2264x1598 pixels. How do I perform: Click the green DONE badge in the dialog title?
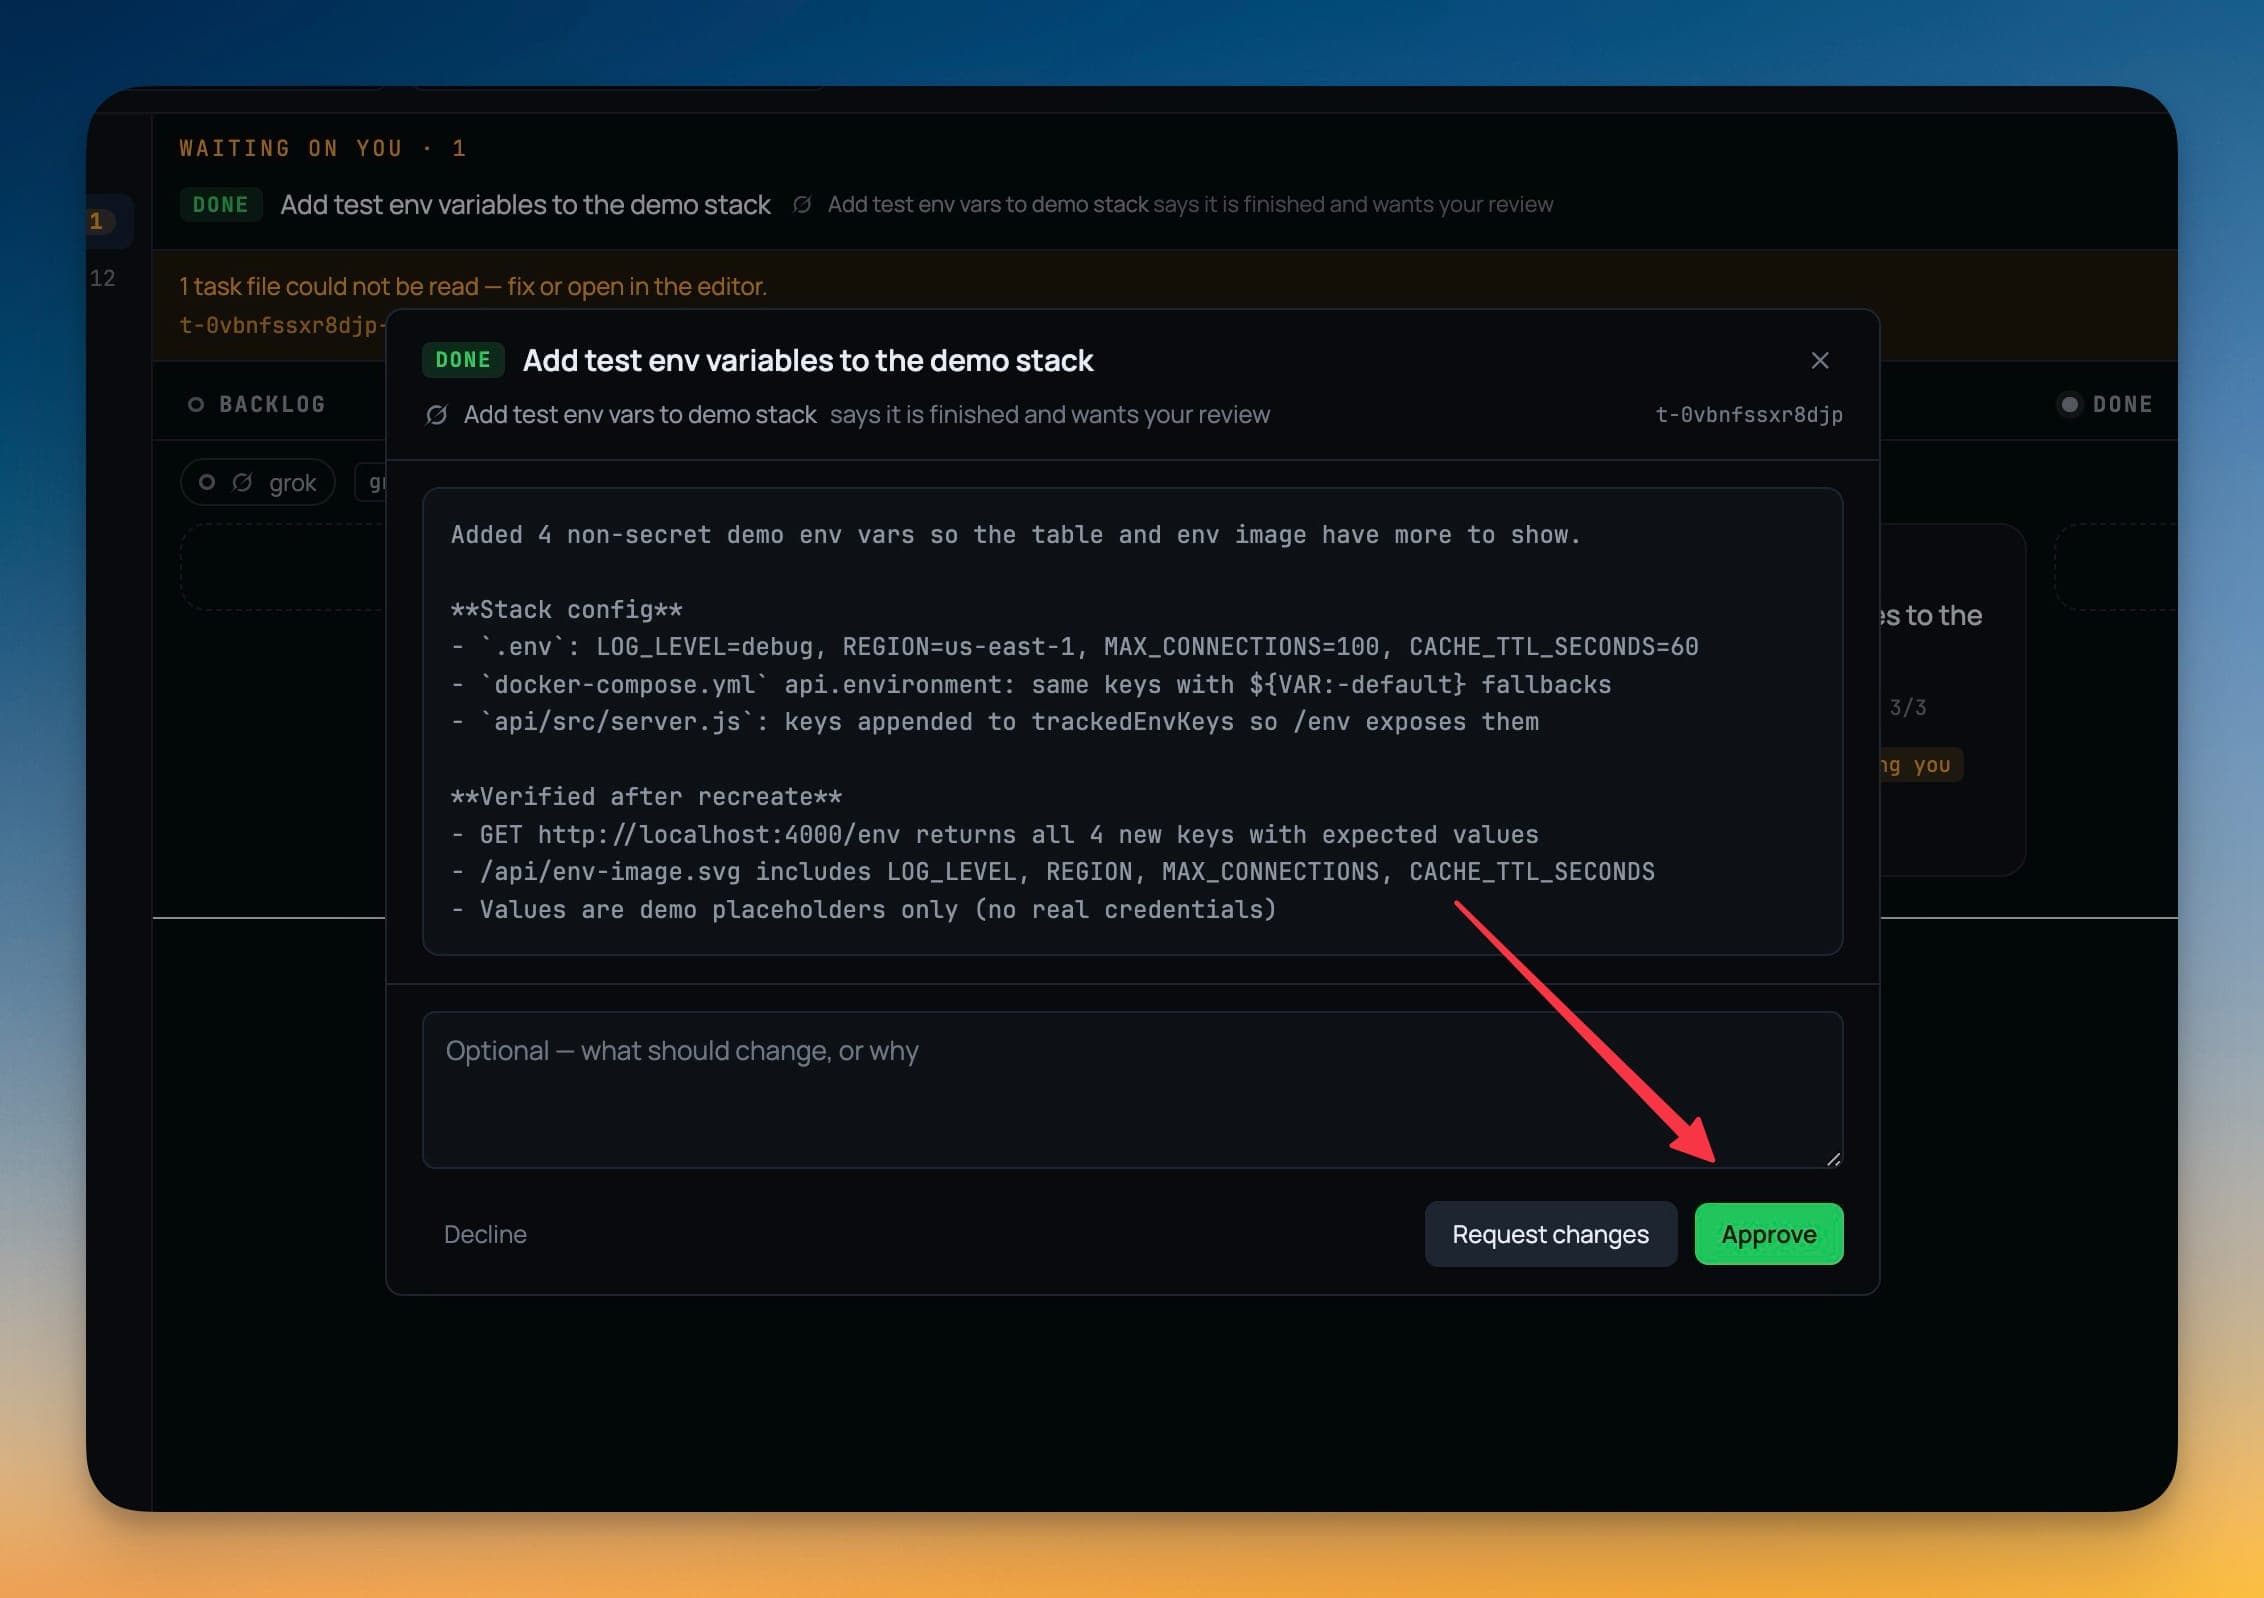point(463,360)
